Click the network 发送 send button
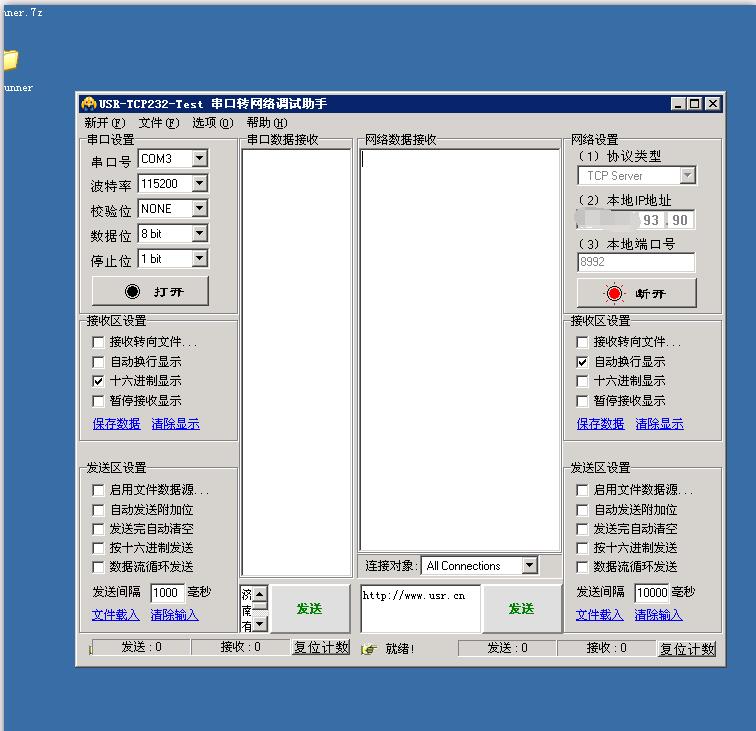The height and width of the screenshot is (731, 756). [521, 608]
